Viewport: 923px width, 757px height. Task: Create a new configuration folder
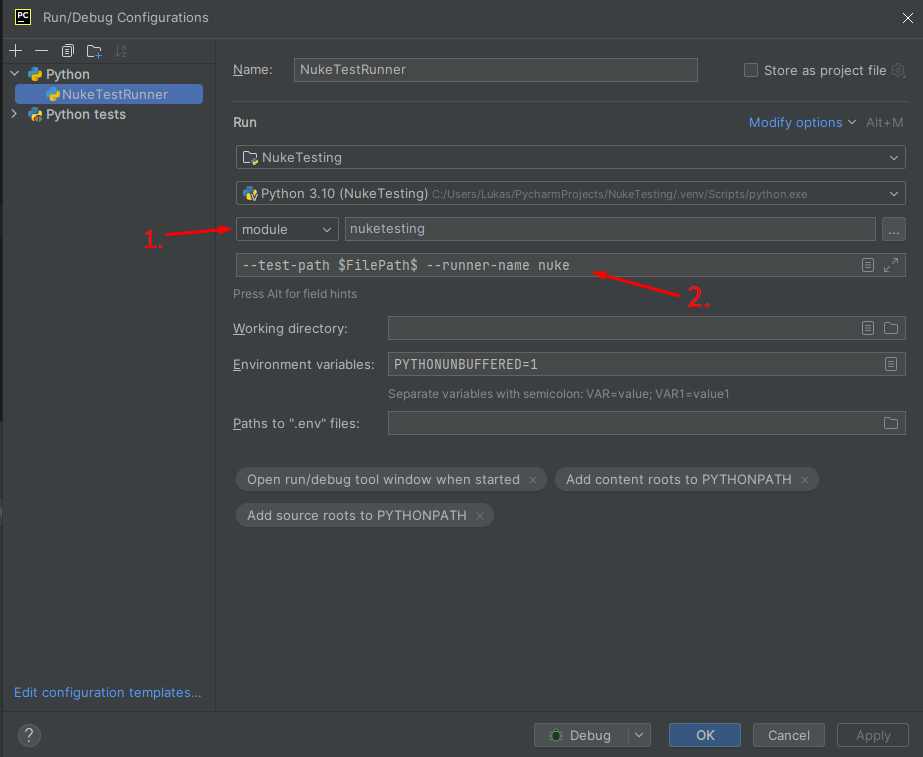point(93,50)
